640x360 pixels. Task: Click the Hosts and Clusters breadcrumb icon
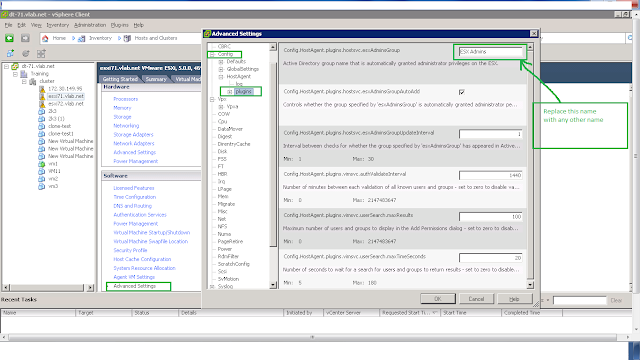pos(127,38)
